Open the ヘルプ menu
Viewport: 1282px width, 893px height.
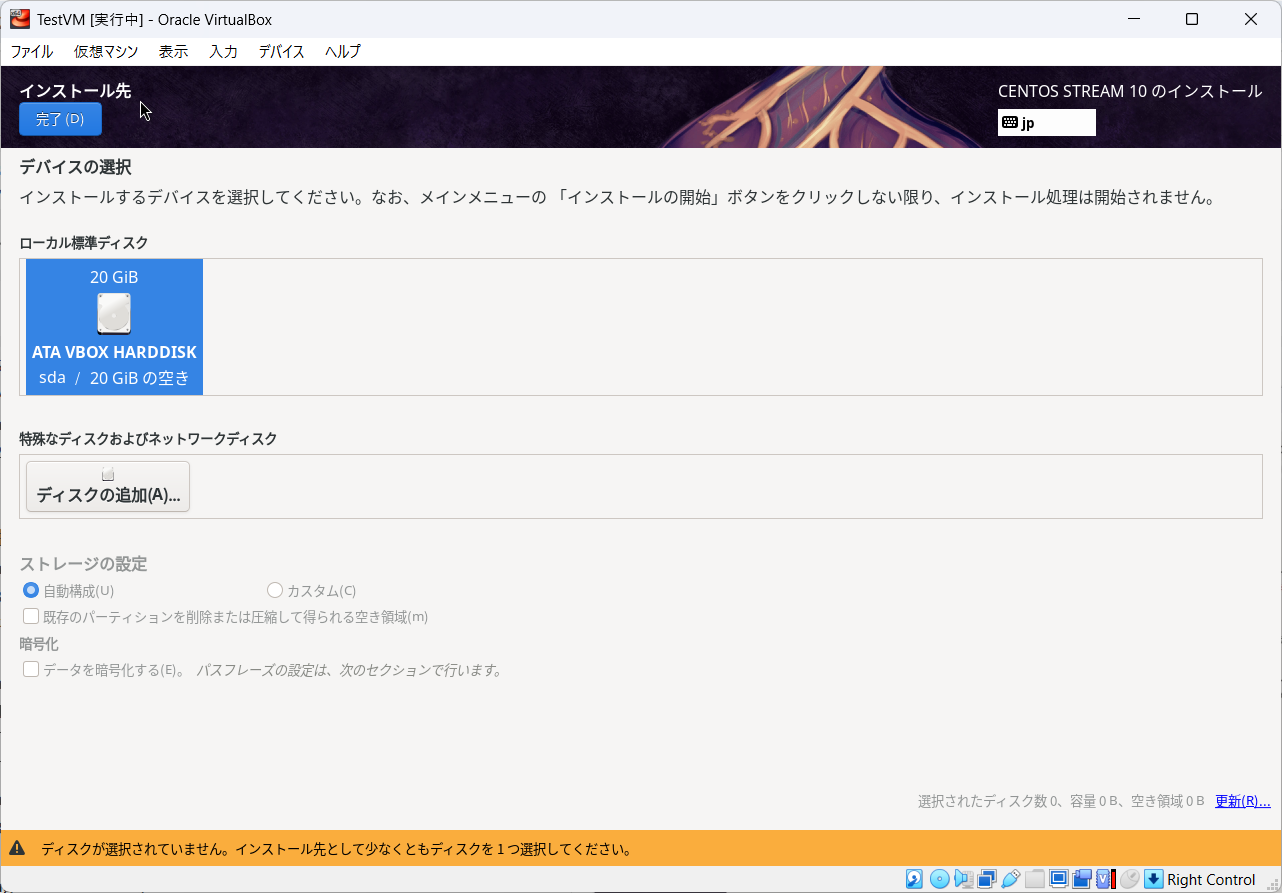pos(342,51)
